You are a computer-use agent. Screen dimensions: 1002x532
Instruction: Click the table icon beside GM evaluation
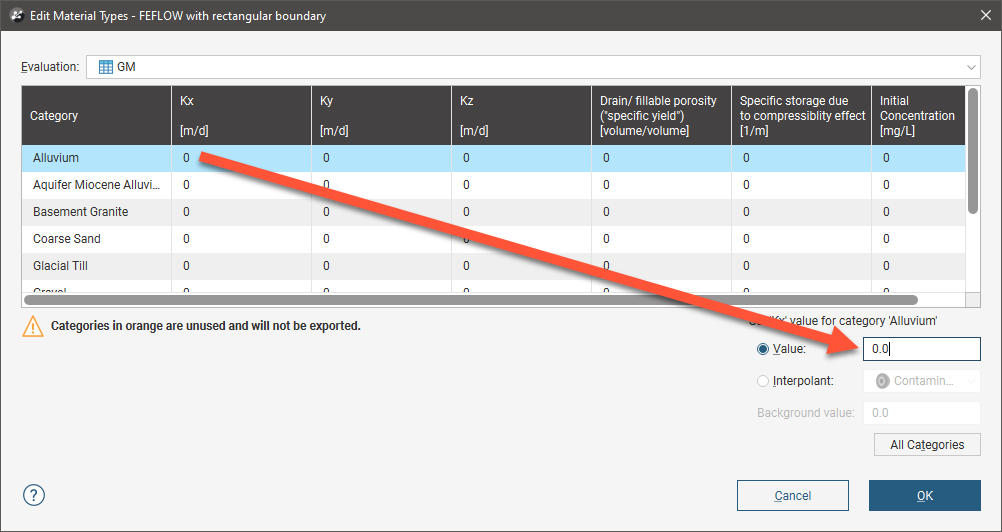pos(106,67)
